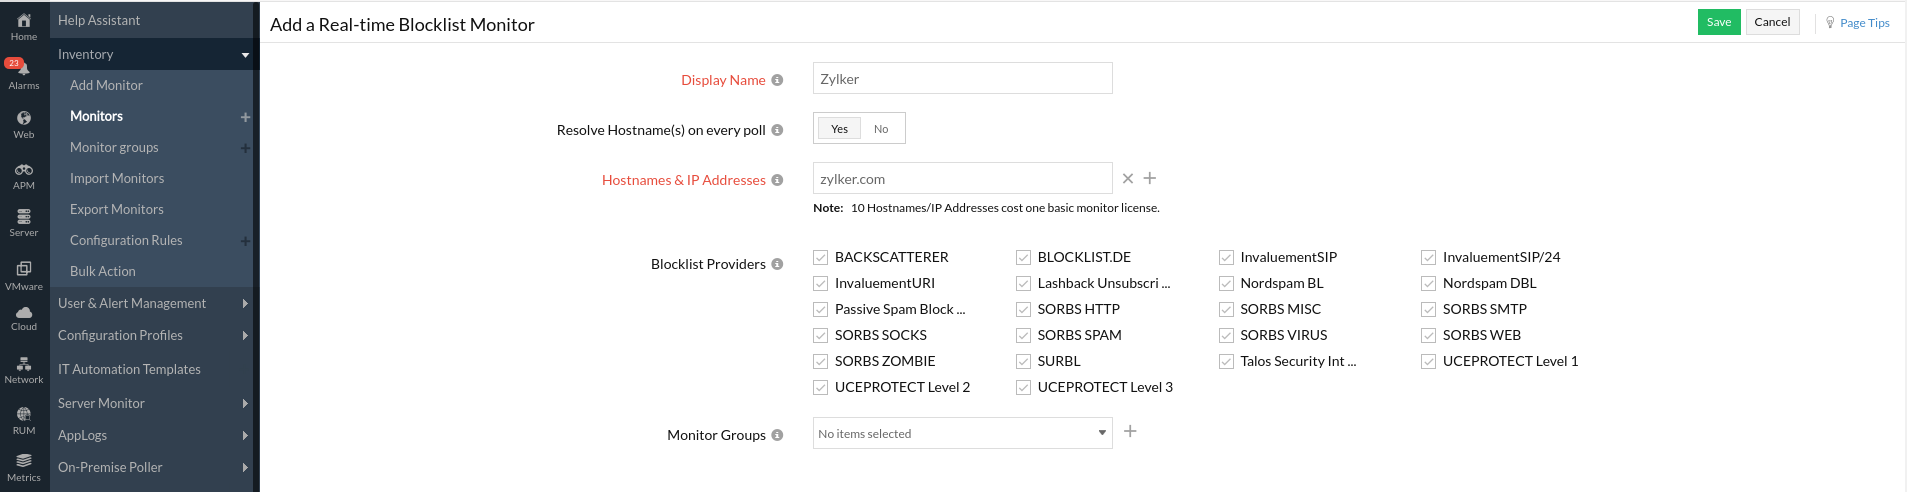Toggle the SURBL checkbox
The width and height of the screenshot is (1907, 492).
pyautogui.click(x=1023, y=361)
